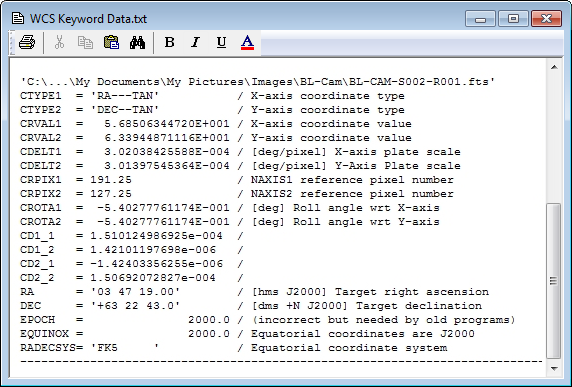Maximize the WCS Keyword Data window
572x387 pixels.
(x=513, y=19)
